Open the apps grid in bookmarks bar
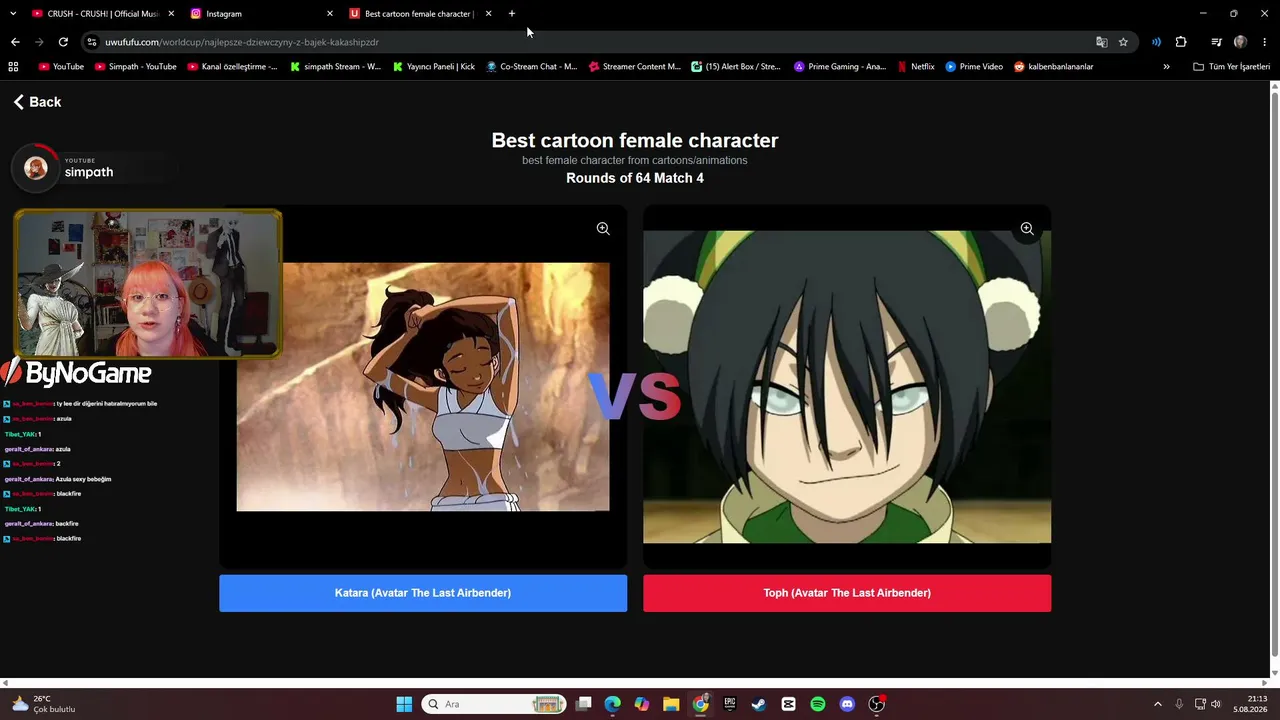1280x720 pixels. tap(13, 67)
